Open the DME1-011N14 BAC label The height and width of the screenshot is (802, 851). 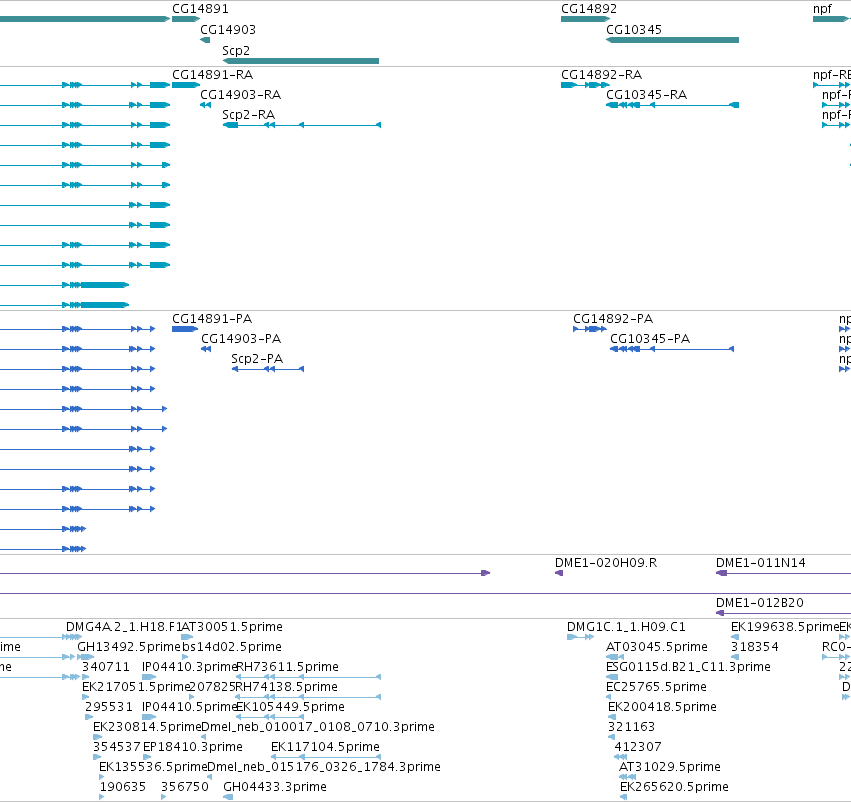(x=761, y=563)
